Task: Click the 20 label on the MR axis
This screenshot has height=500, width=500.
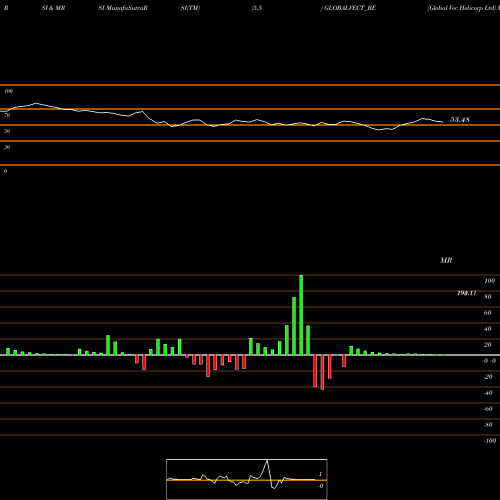Action: [x=488, y=345]
